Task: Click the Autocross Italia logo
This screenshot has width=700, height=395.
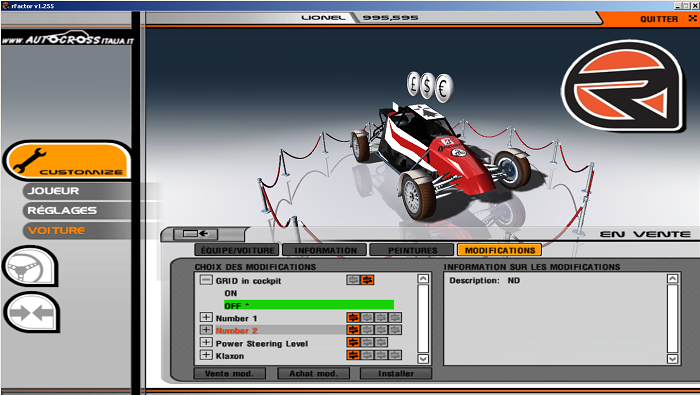Action: (x=68, y=39)
